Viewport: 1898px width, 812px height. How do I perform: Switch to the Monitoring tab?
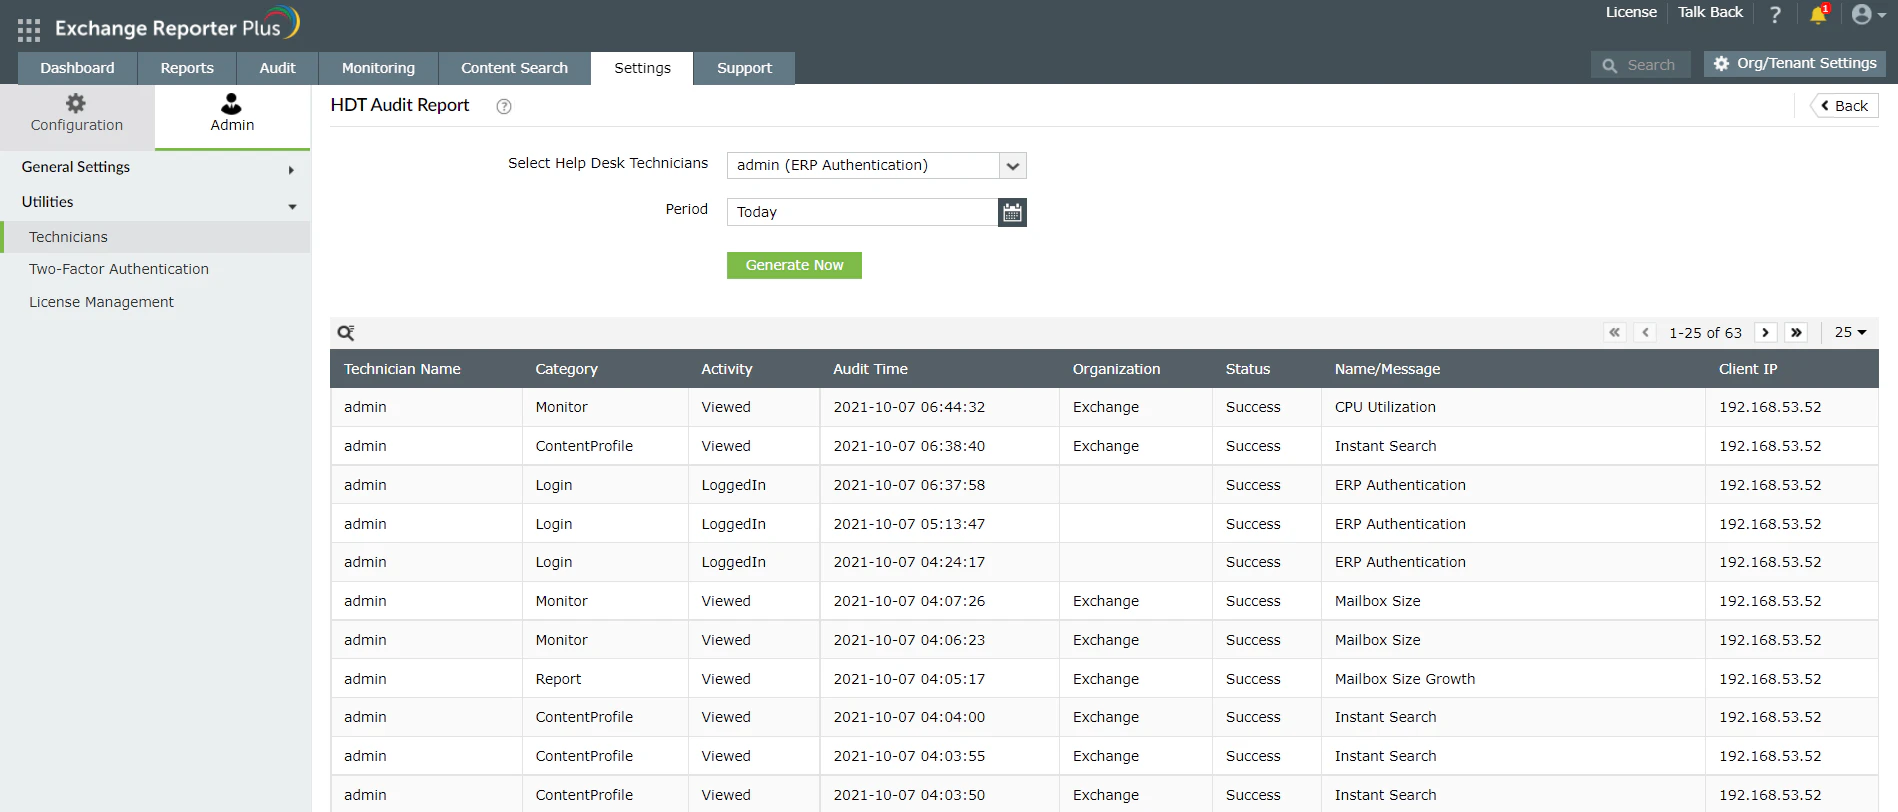coord(378,68)
